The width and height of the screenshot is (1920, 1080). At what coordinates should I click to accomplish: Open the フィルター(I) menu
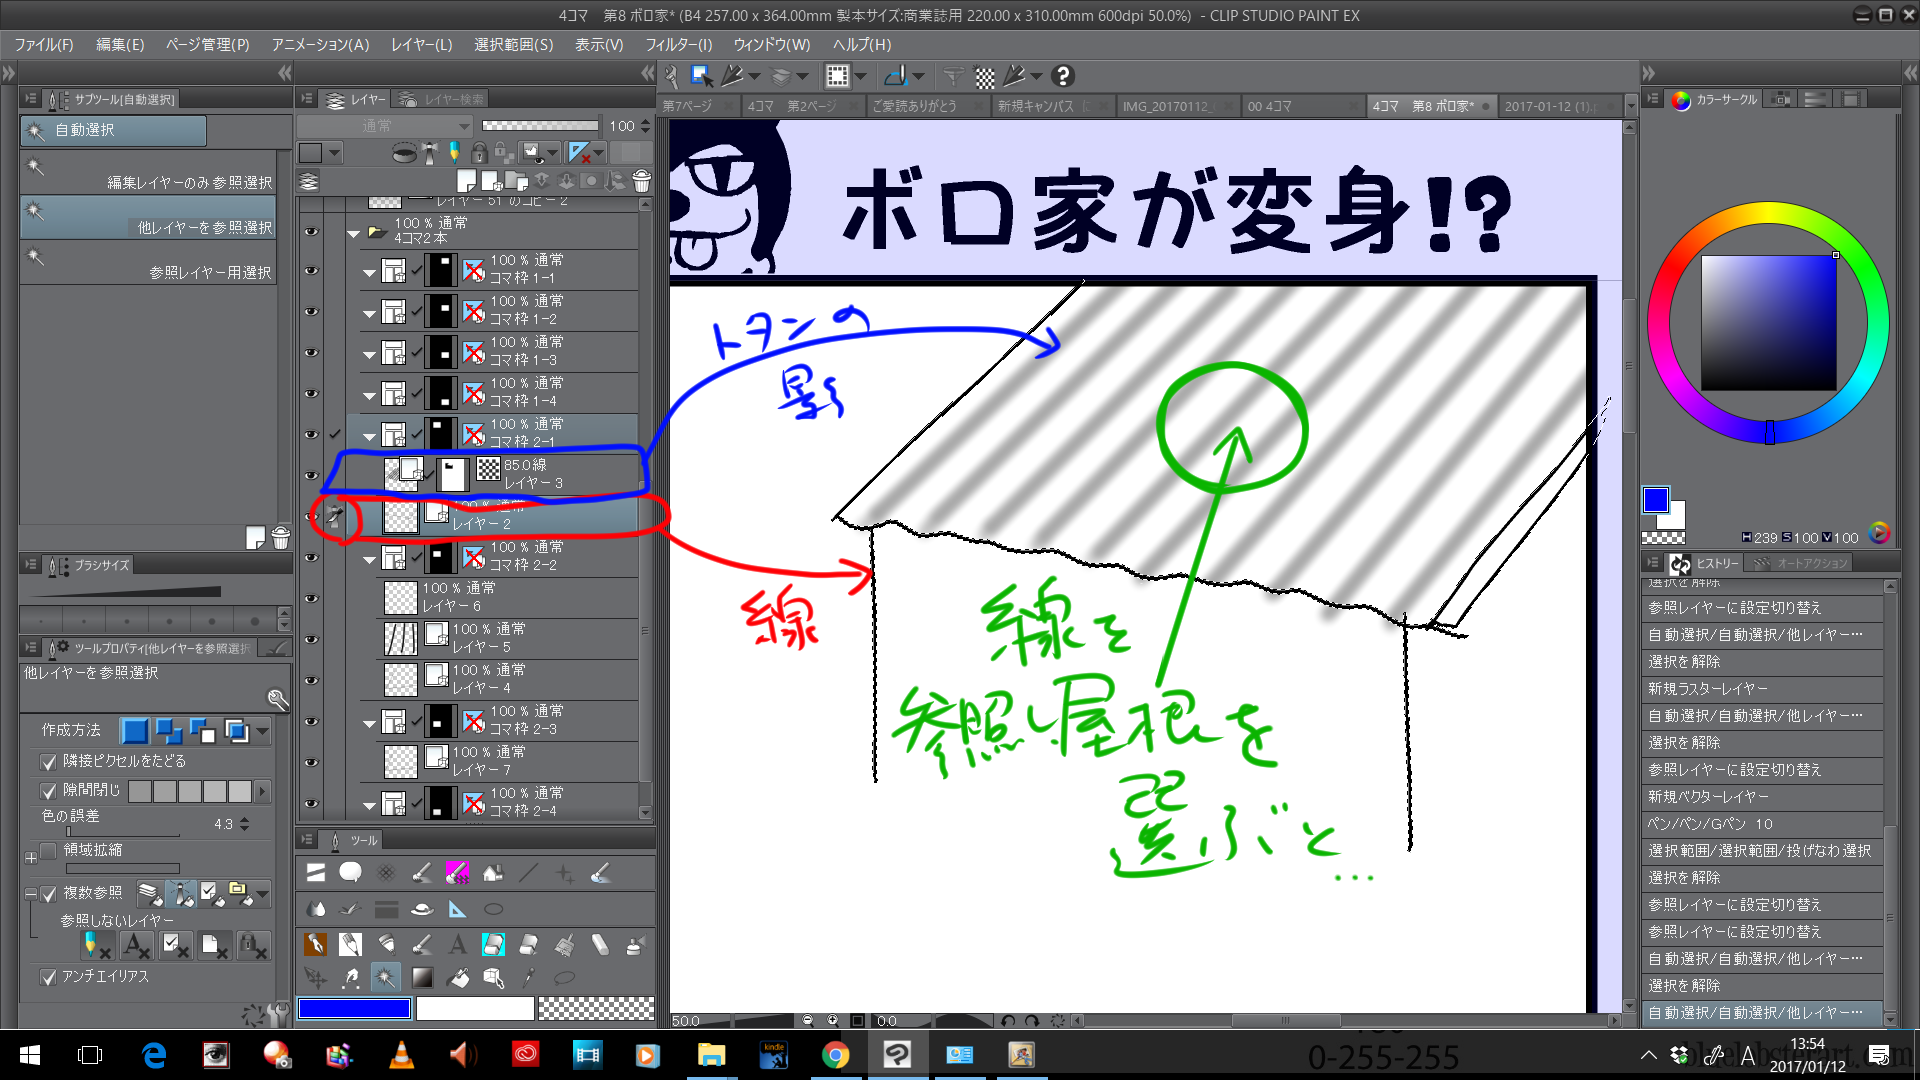(678, 45)
